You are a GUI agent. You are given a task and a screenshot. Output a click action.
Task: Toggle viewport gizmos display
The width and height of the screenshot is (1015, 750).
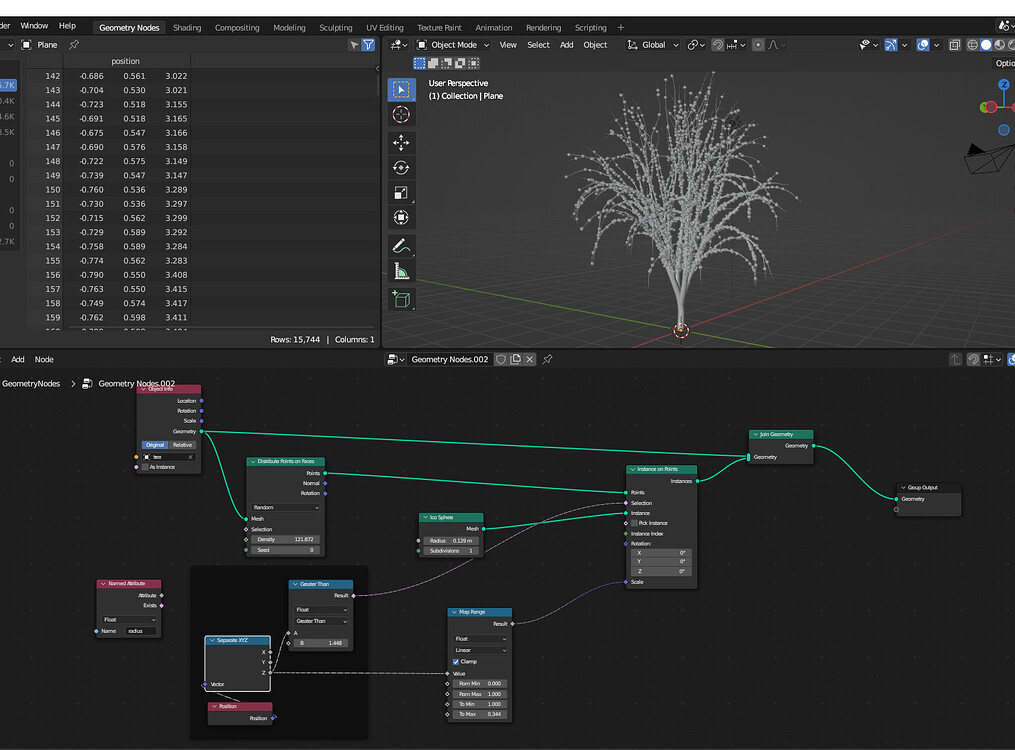coord(891,45)
